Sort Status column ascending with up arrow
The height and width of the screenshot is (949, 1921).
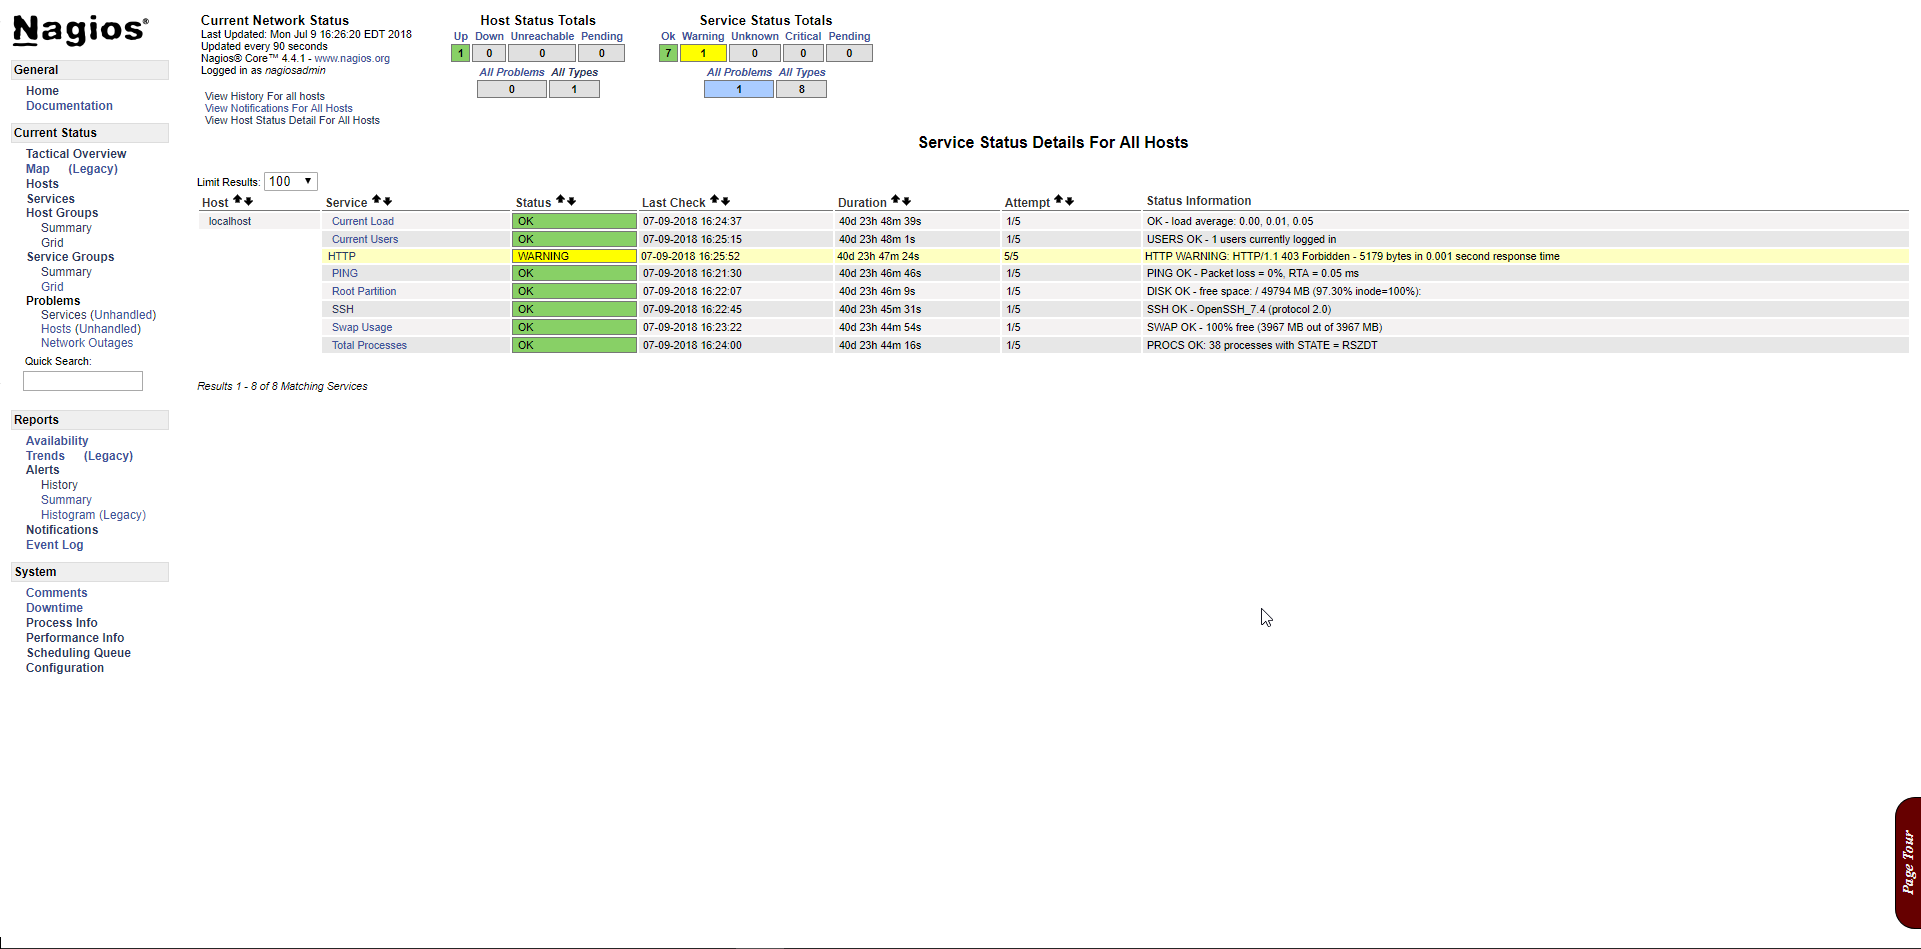[560, 200]
